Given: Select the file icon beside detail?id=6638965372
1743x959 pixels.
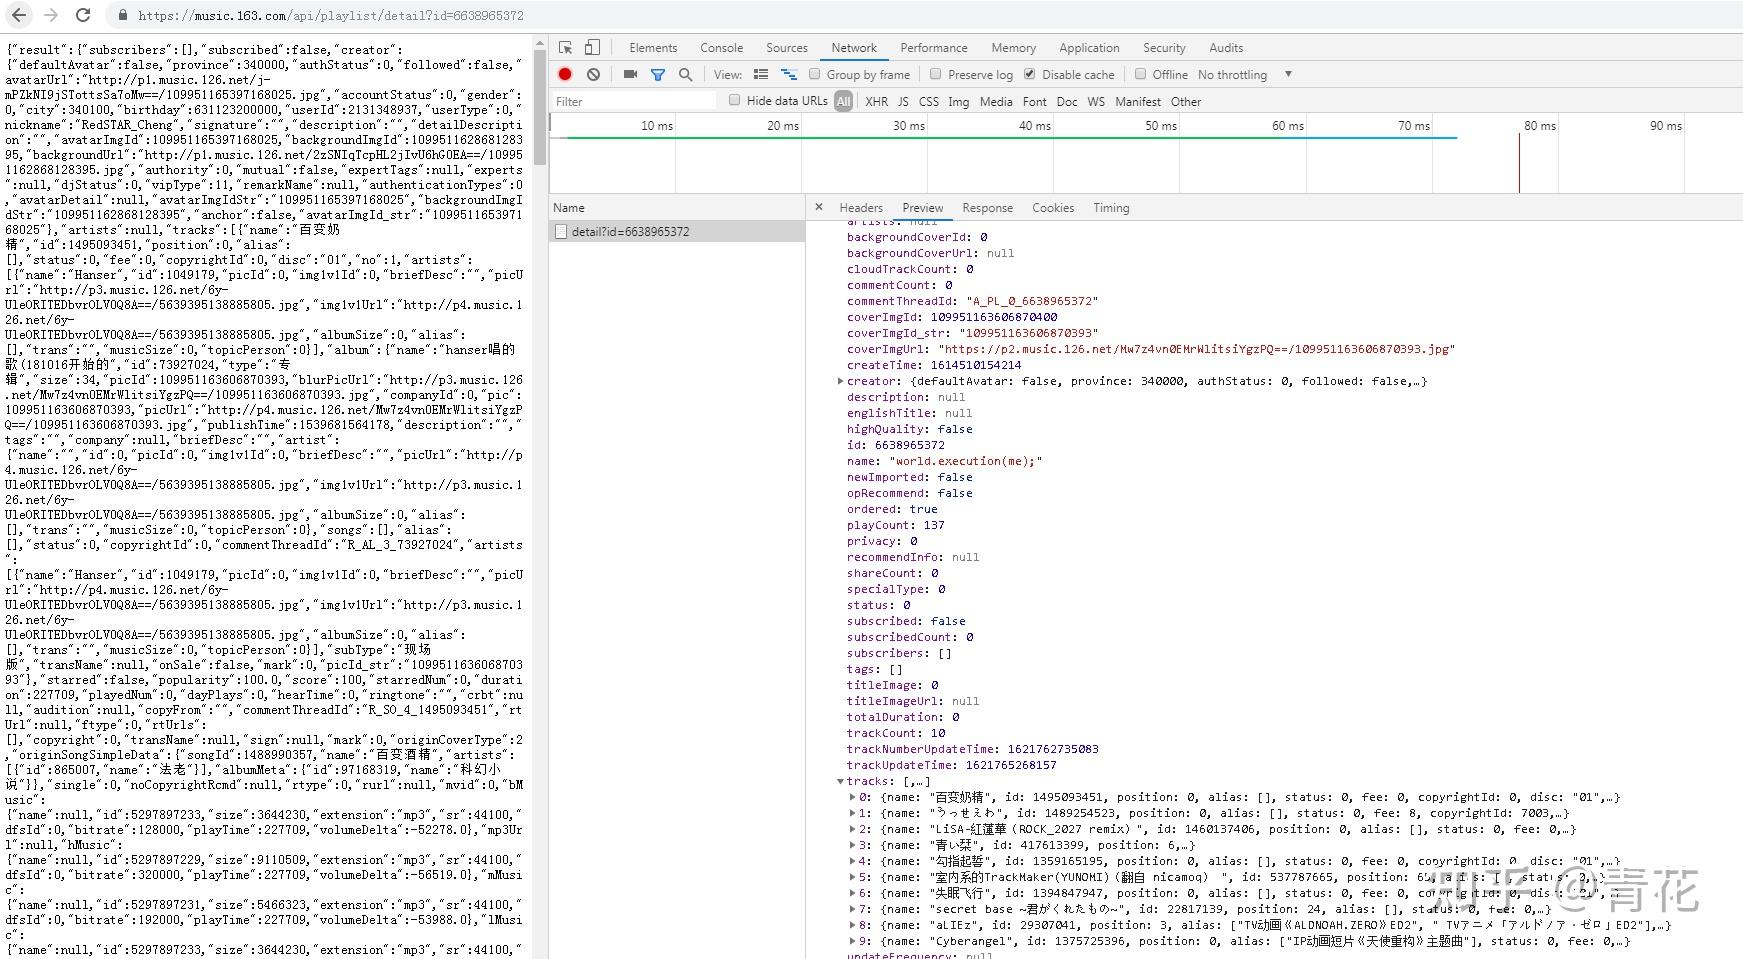Looking at the screenshot, I should click(561, 231).
